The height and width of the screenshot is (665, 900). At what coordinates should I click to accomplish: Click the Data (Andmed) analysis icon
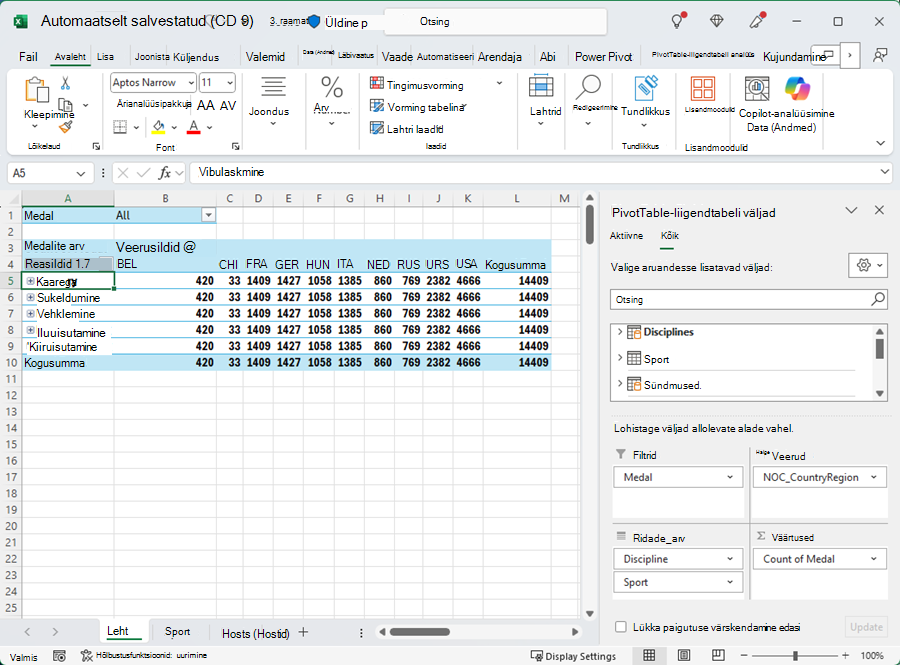pos(757,89)
